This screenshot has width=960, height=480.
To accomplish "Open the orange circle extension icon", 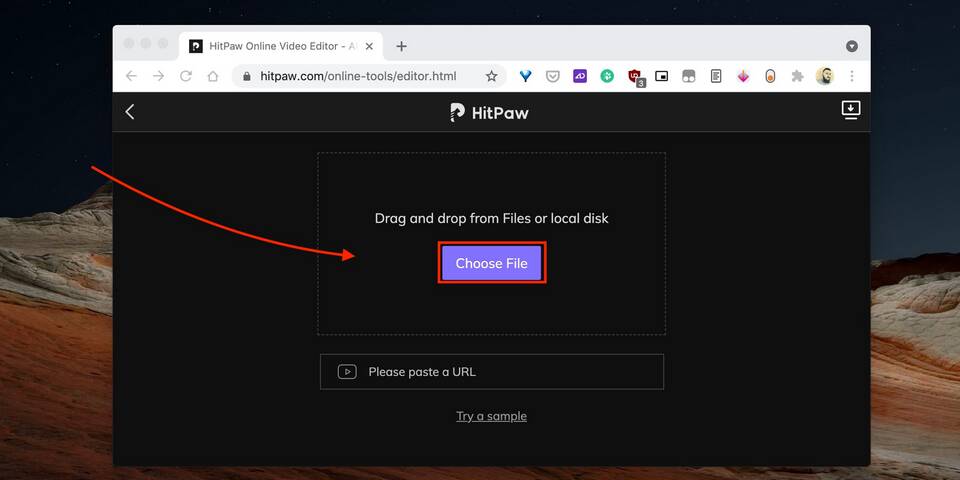I will (770, 76).
